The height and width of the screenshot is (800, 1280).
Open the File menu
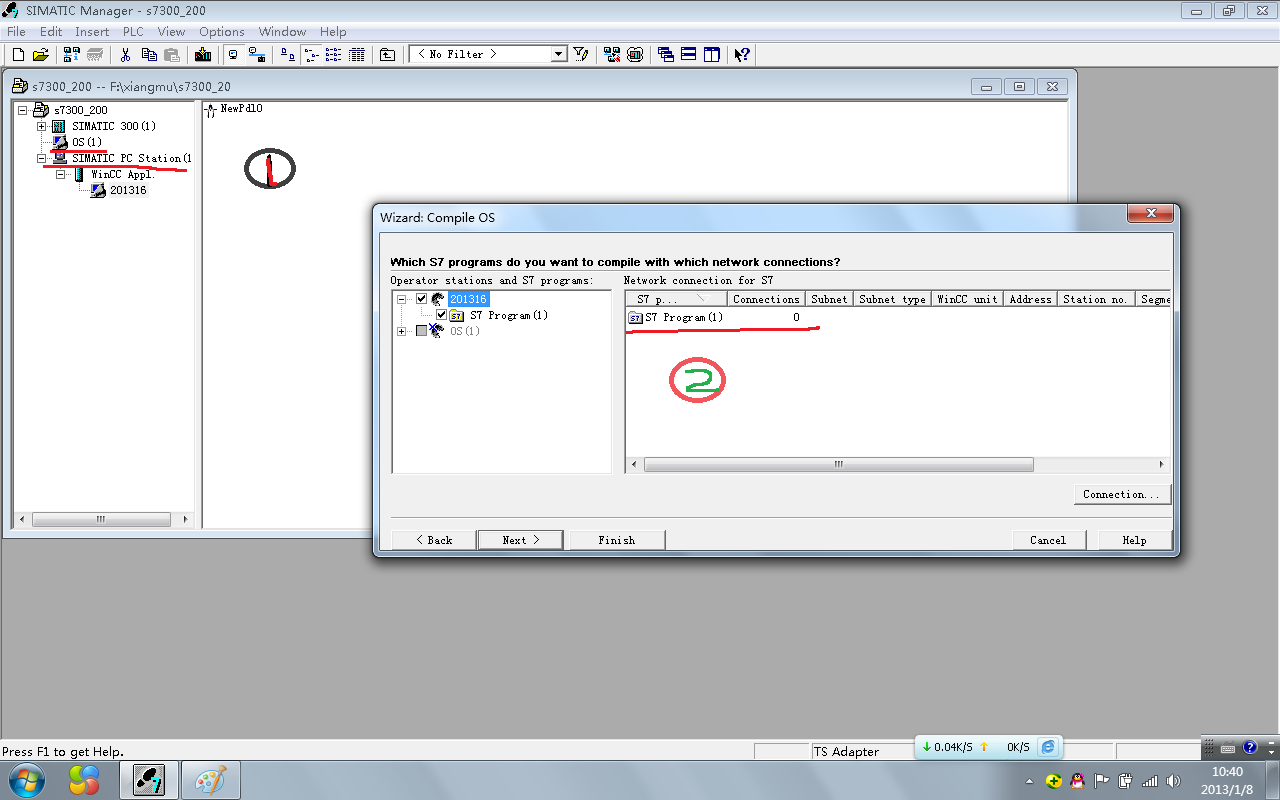(16, 32)
